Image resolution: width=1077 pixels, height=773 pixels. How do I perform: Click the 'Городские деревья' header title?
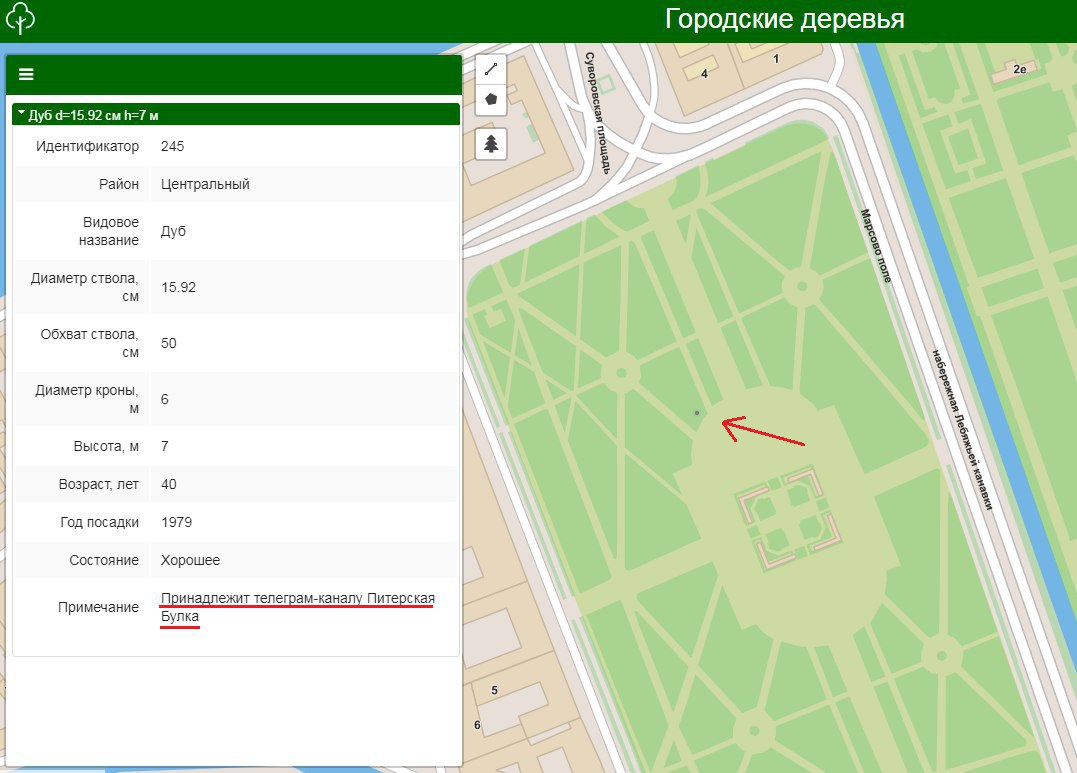(784, 19)
